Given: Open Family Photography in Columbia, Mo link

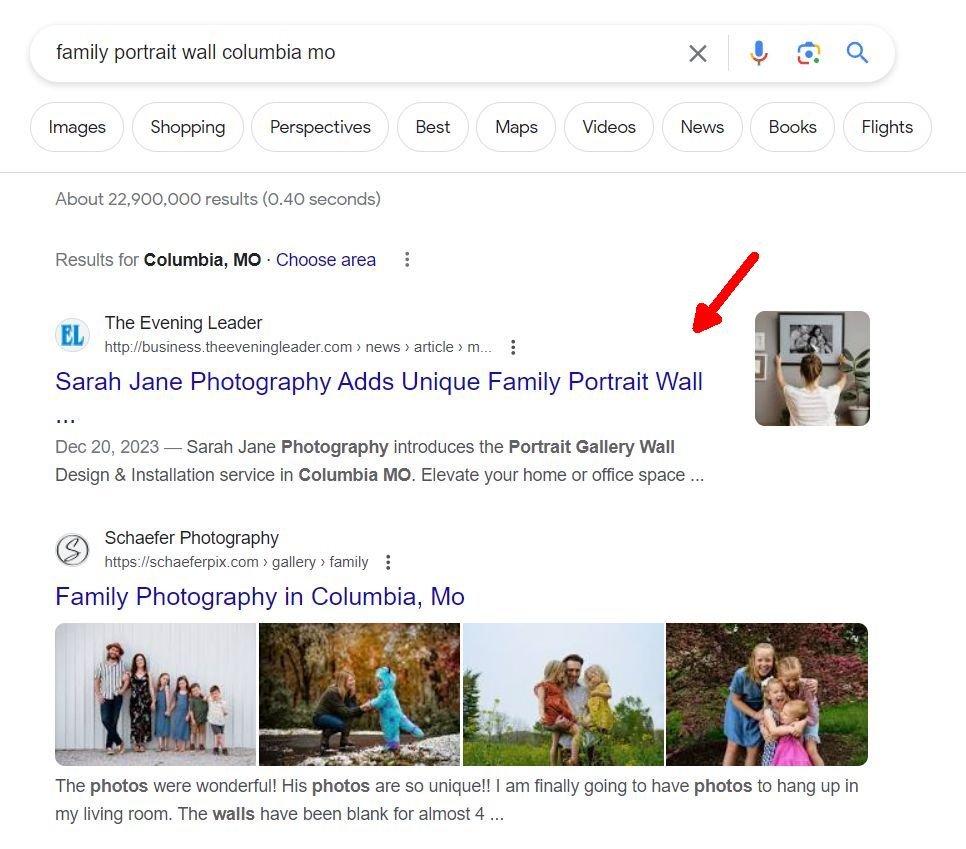Looking at the screenshot, I should pyautogui.click(x=260, y=597).
